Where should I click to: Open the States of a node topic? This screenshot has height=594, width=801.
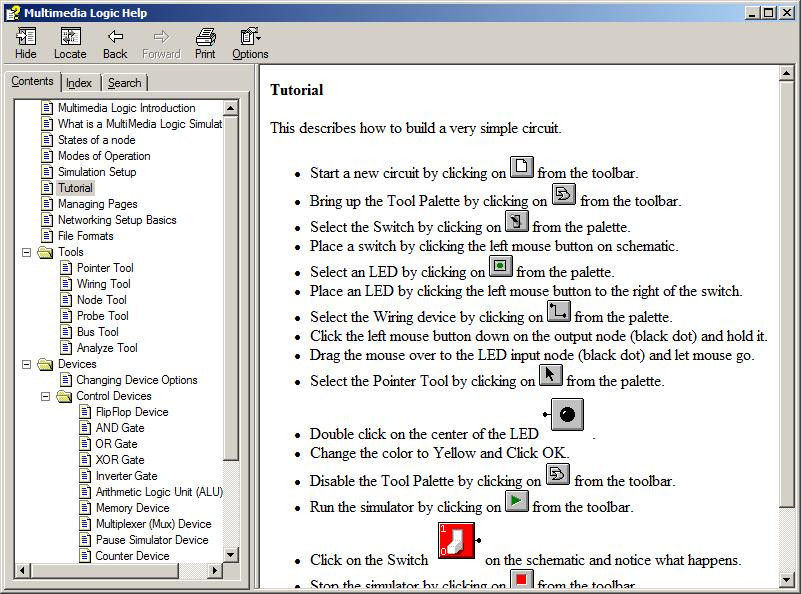point(97,140)
